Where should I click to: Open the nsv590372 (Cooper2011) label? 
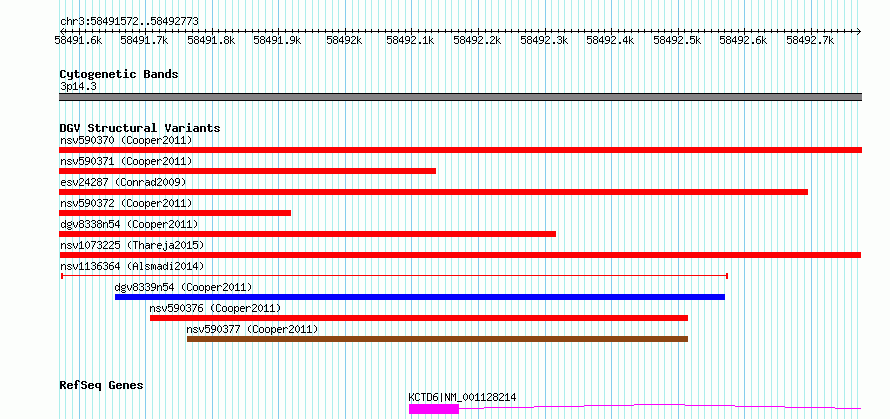(126, 203)
